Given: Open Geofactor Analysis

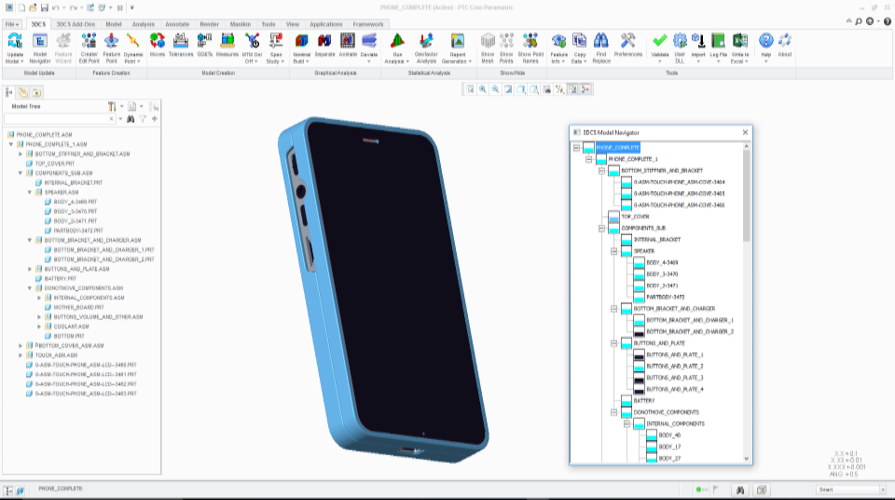Looking at the screenshot, I should [x=426, y=41].
